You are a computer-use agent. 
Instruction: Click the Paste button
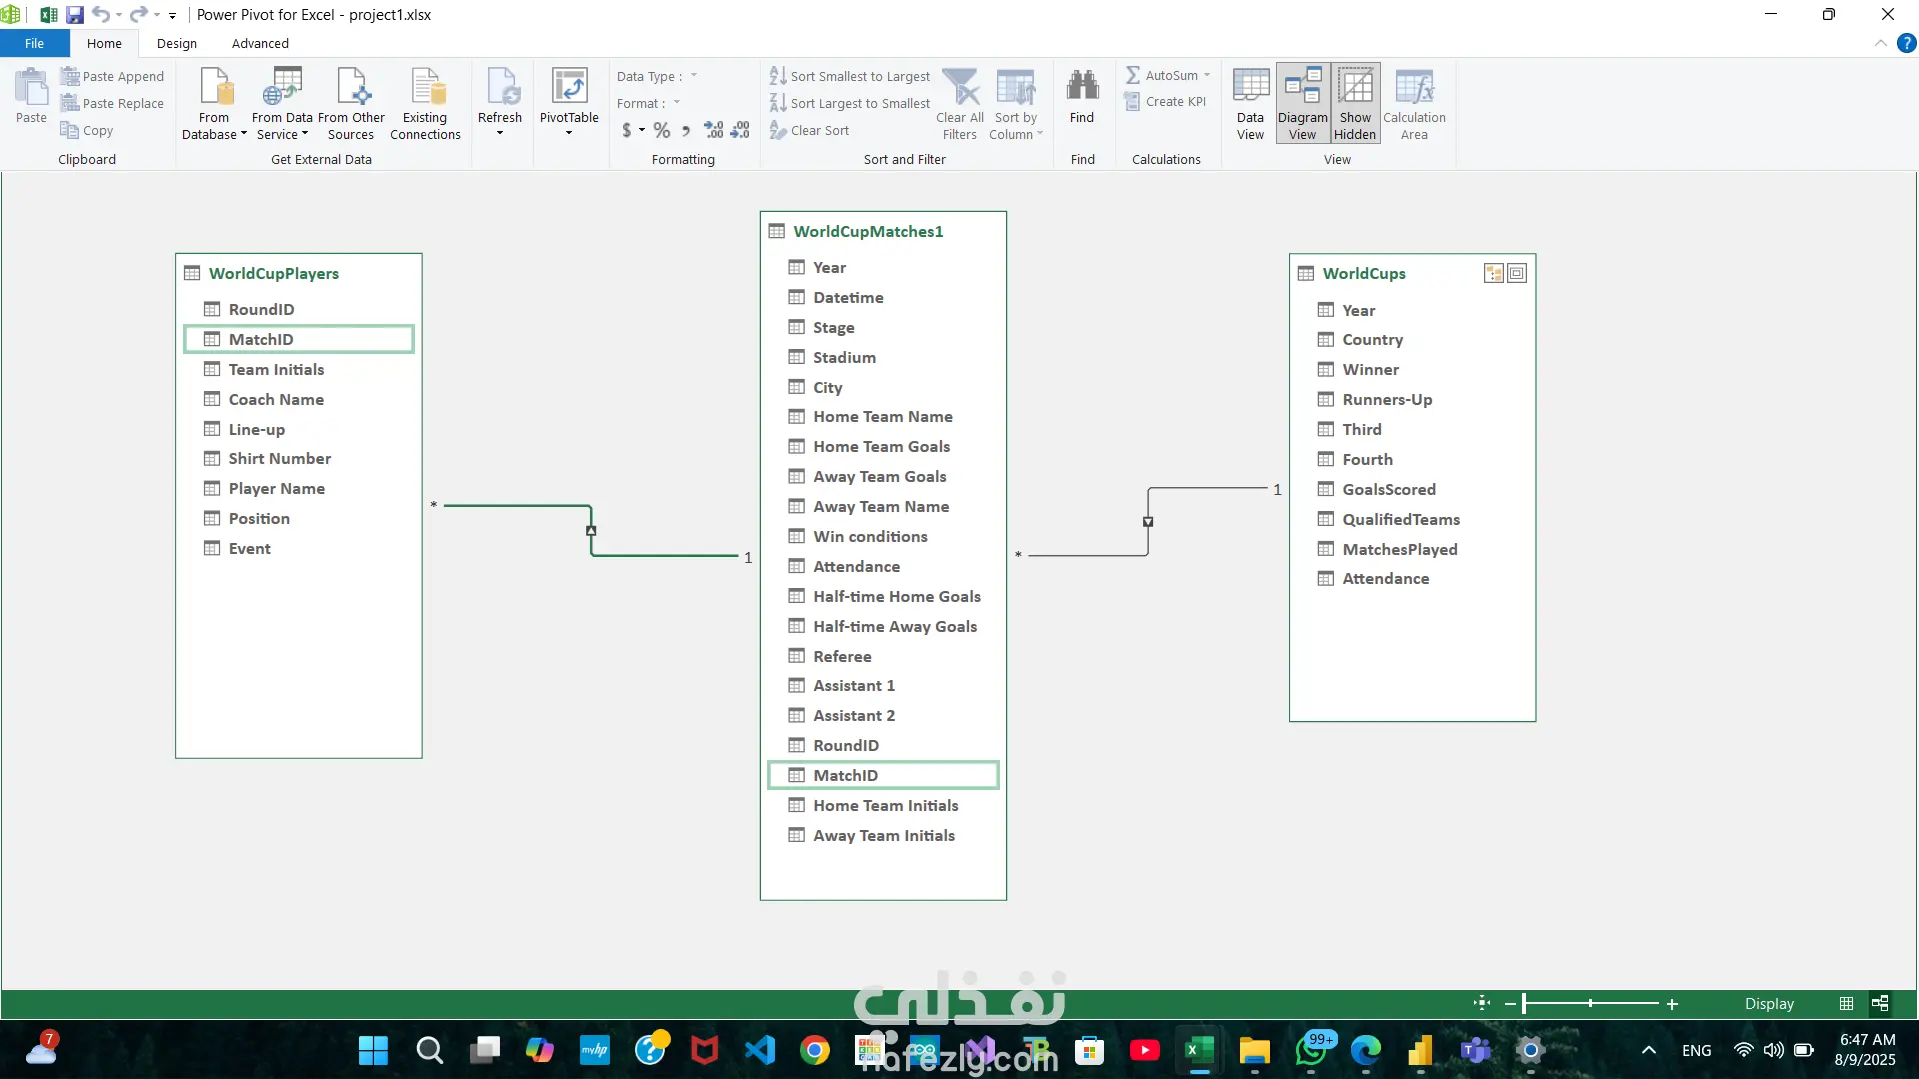coord(31,96)
